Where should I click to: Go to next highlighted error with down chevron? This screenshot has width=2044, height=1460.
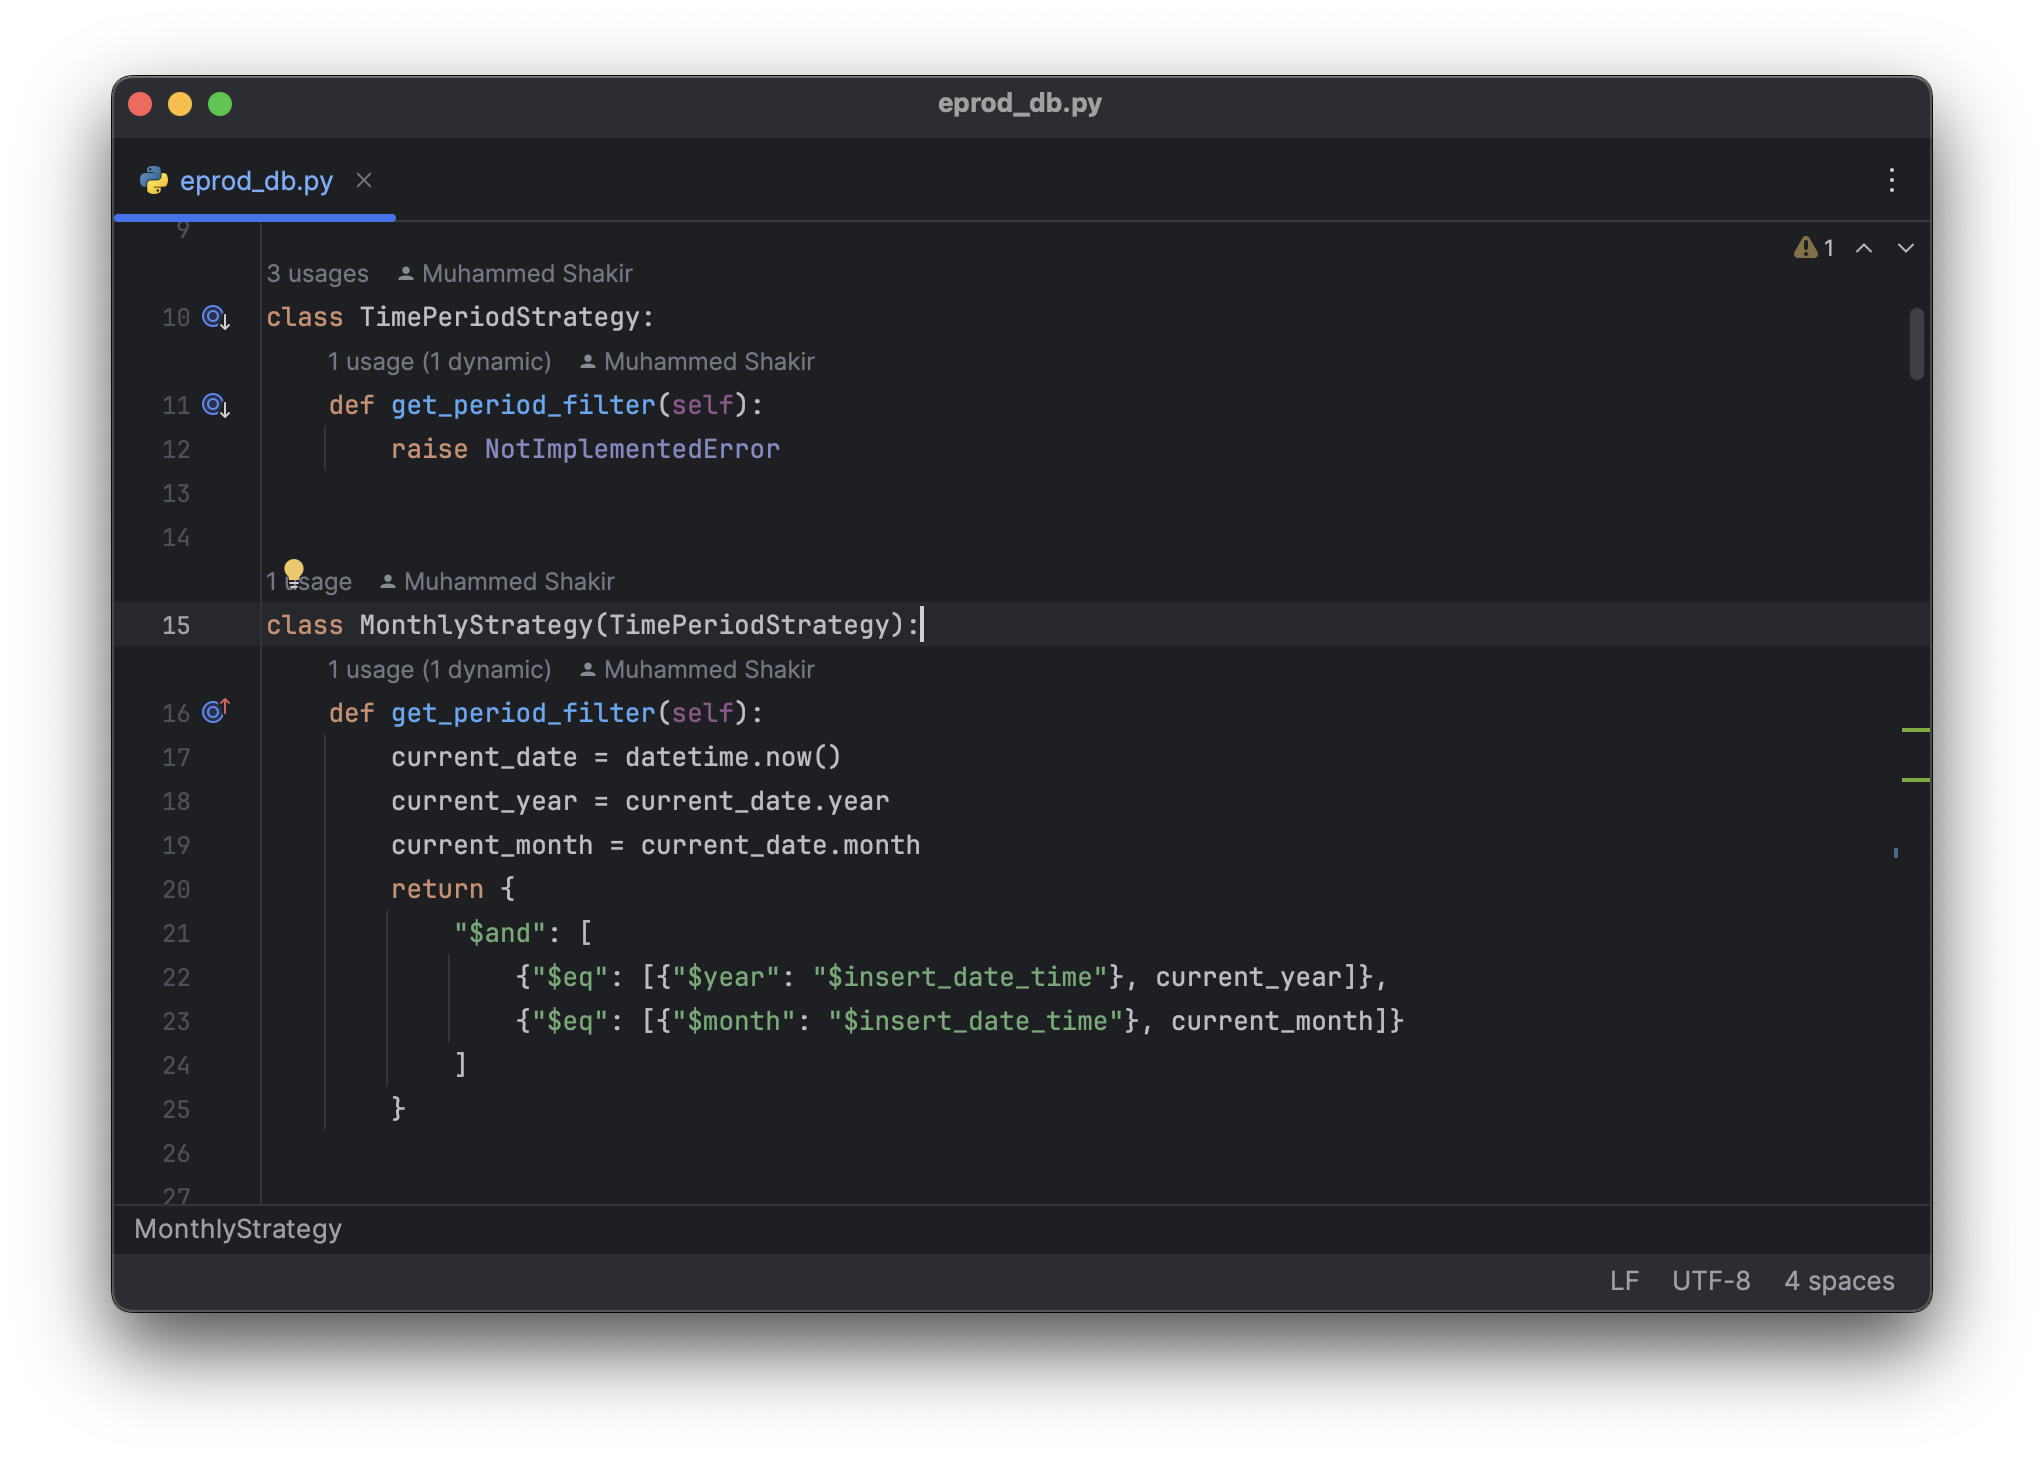coord(1906,248)
